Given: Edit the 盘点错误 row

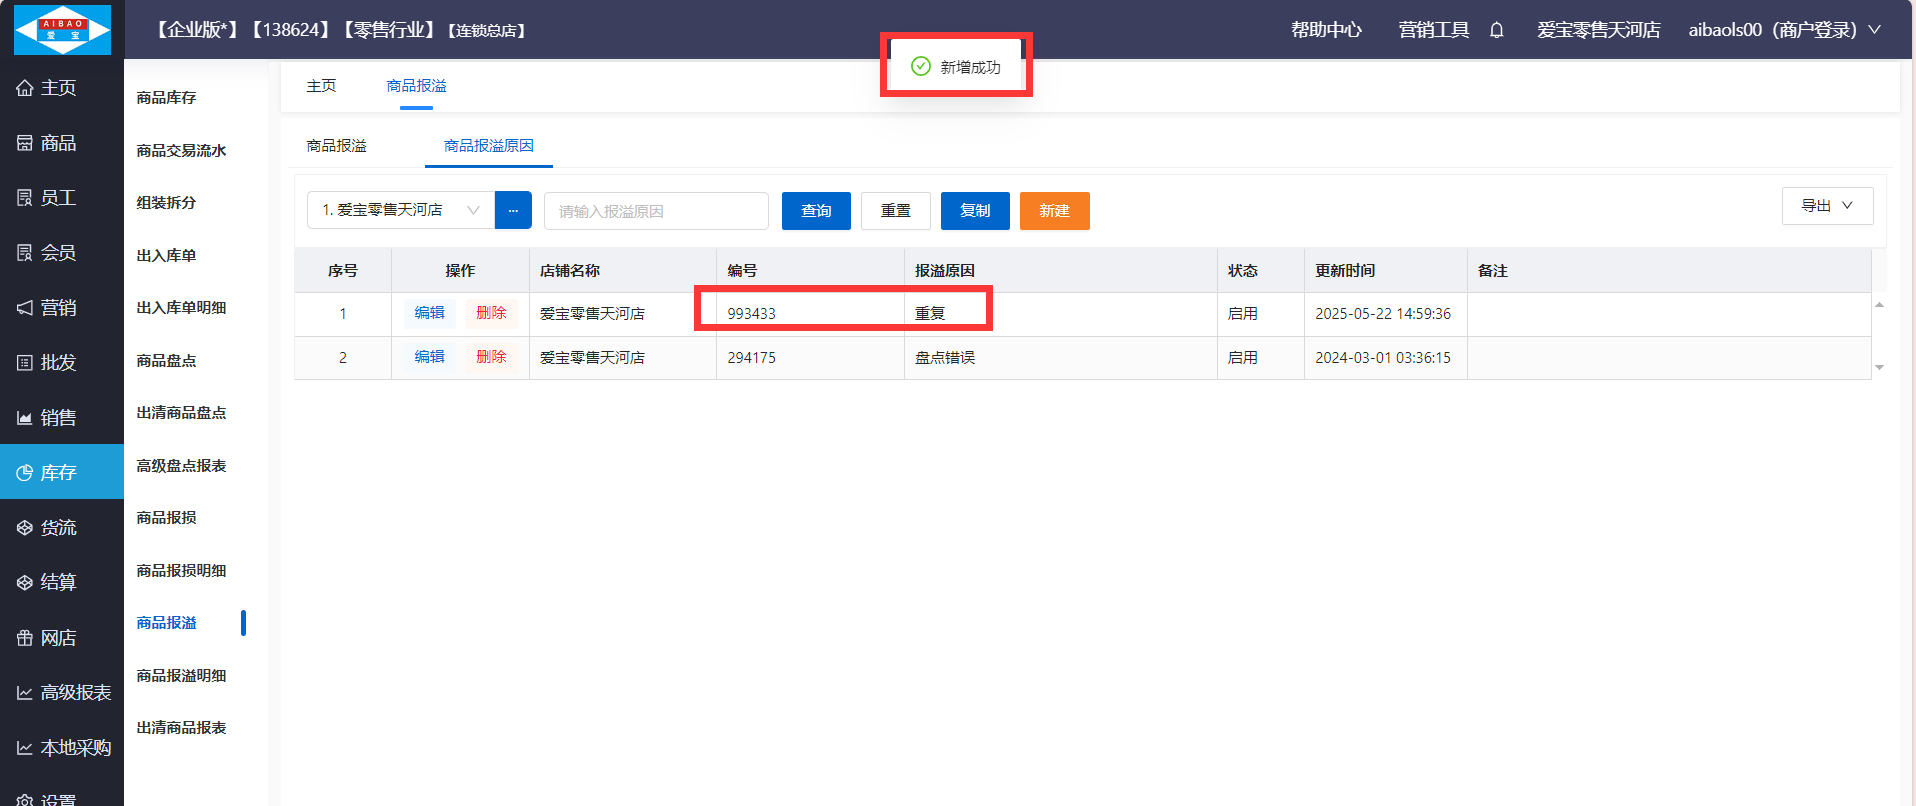Looking at the screenshot, I should click(430, 357).
